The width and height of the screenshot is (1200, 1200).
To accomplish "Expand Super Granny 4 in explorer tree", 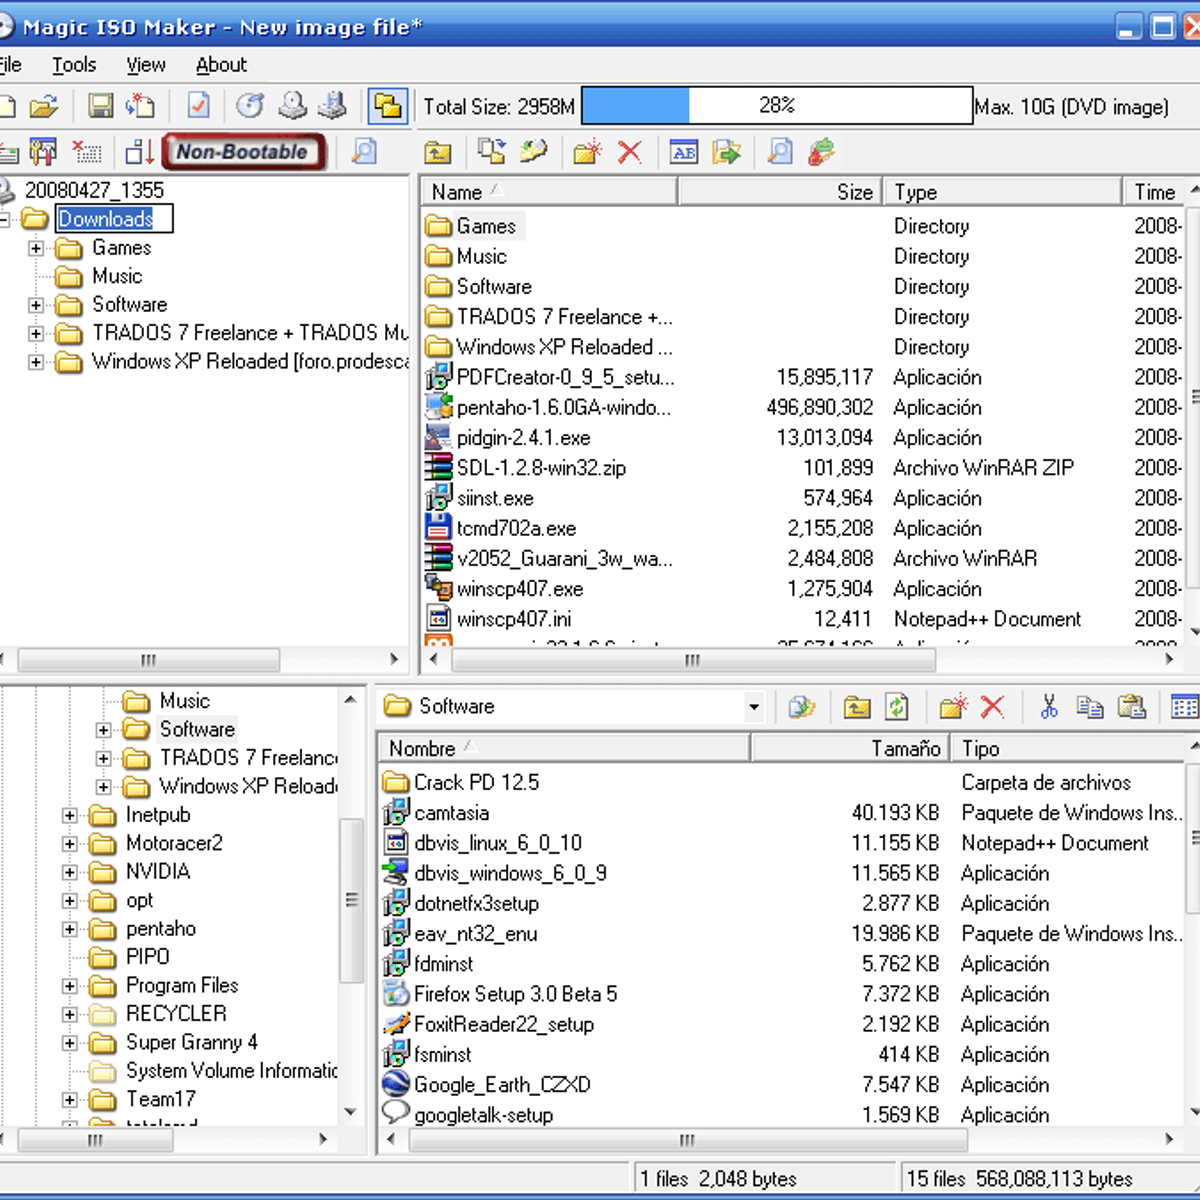I will 70,1043.
